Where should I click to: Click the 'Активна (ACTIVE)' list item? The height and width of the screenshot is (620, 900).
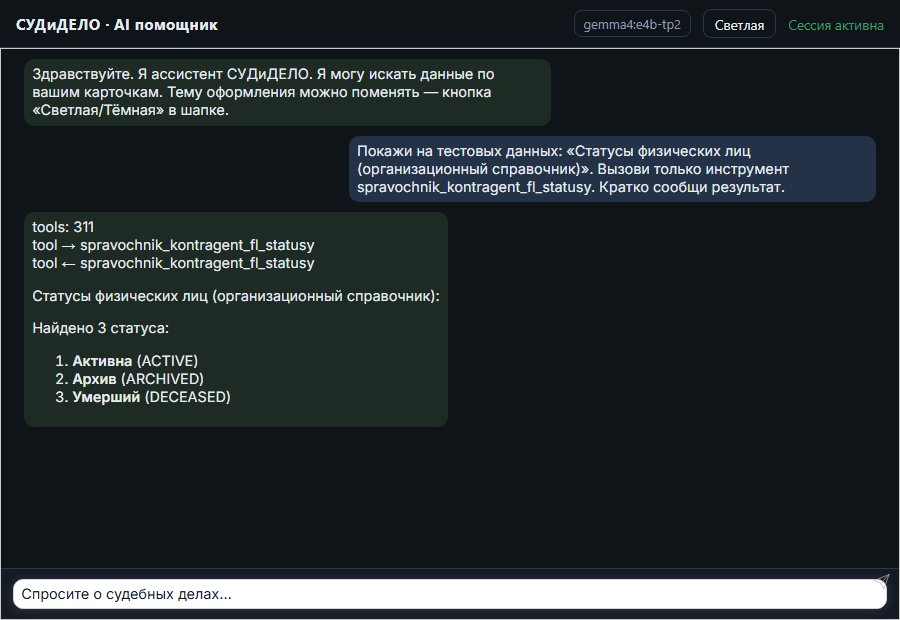coord(135,361)
